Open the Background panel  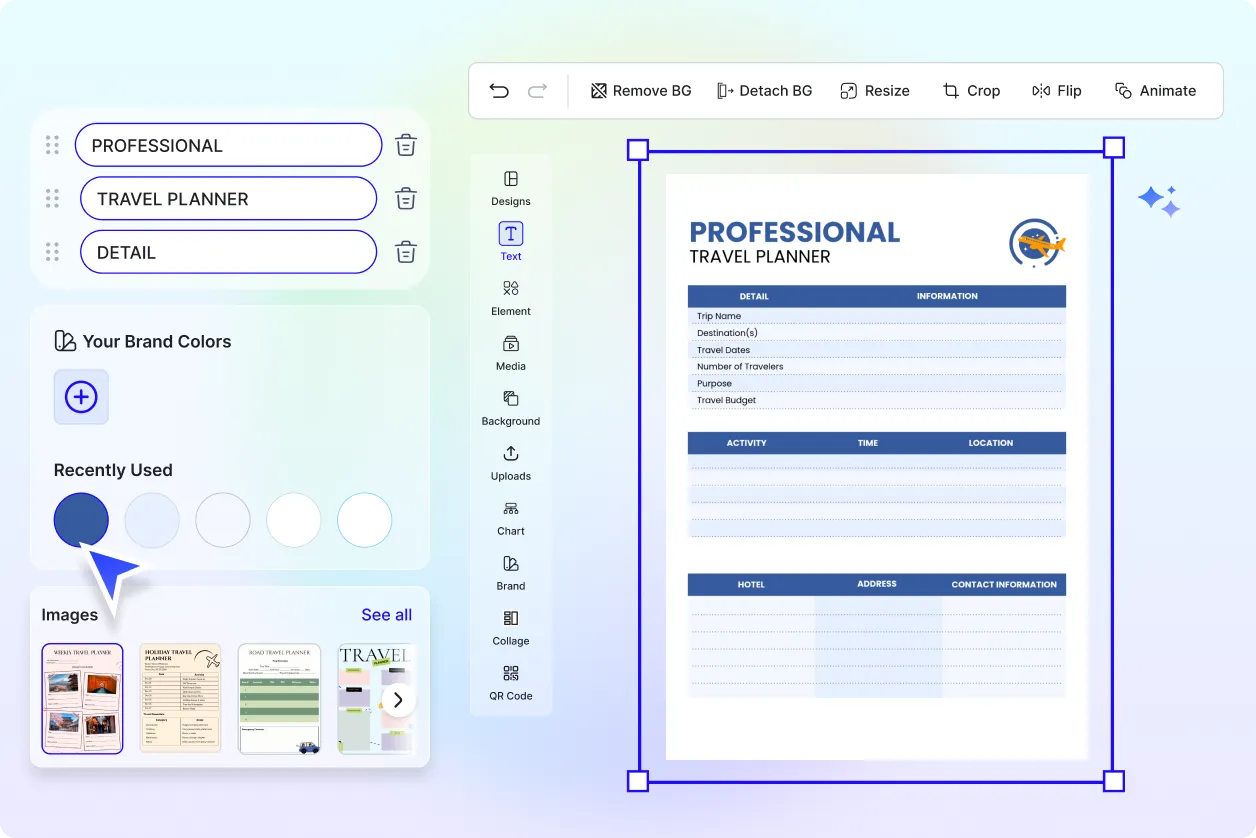tap(510, 407)
